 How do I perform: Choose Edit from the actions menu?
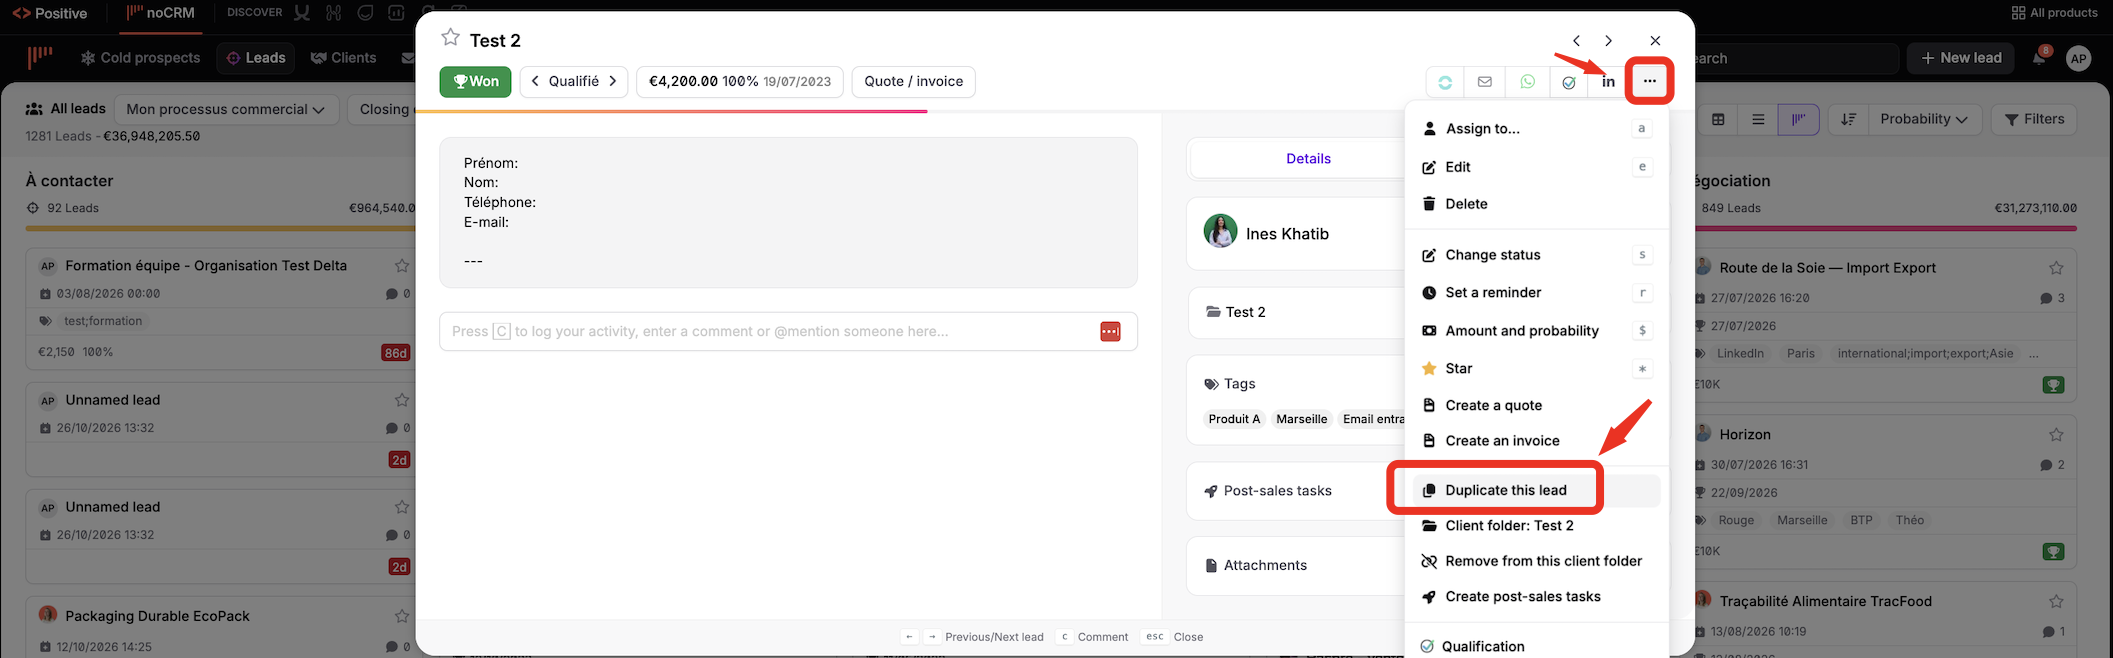click(1536, 167)
